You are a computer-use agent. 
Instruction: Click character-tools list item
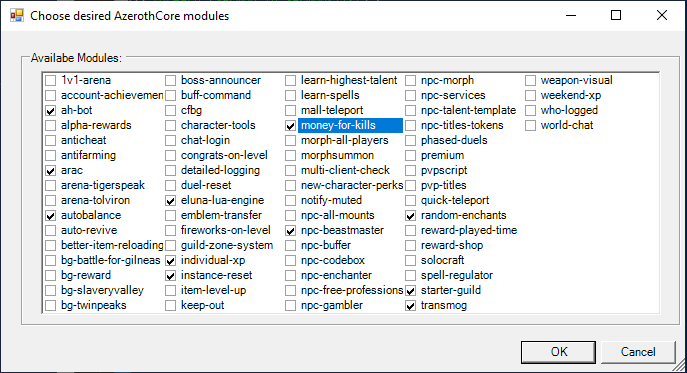click(218, 125)
